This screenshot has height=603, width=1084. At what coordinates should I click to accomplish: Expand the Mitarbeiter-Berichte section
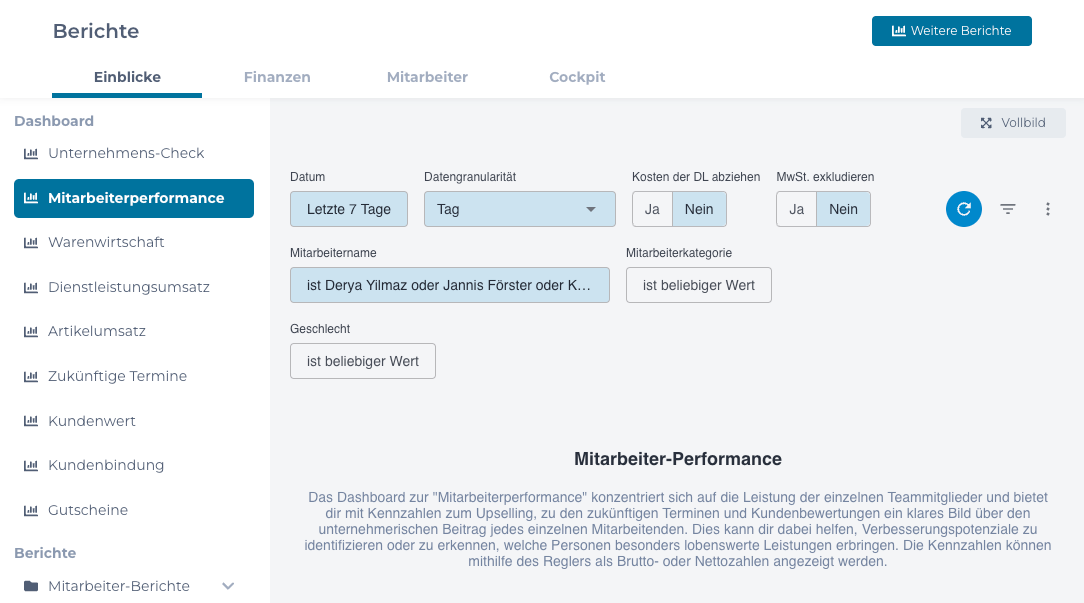click(x=227, y=586)
